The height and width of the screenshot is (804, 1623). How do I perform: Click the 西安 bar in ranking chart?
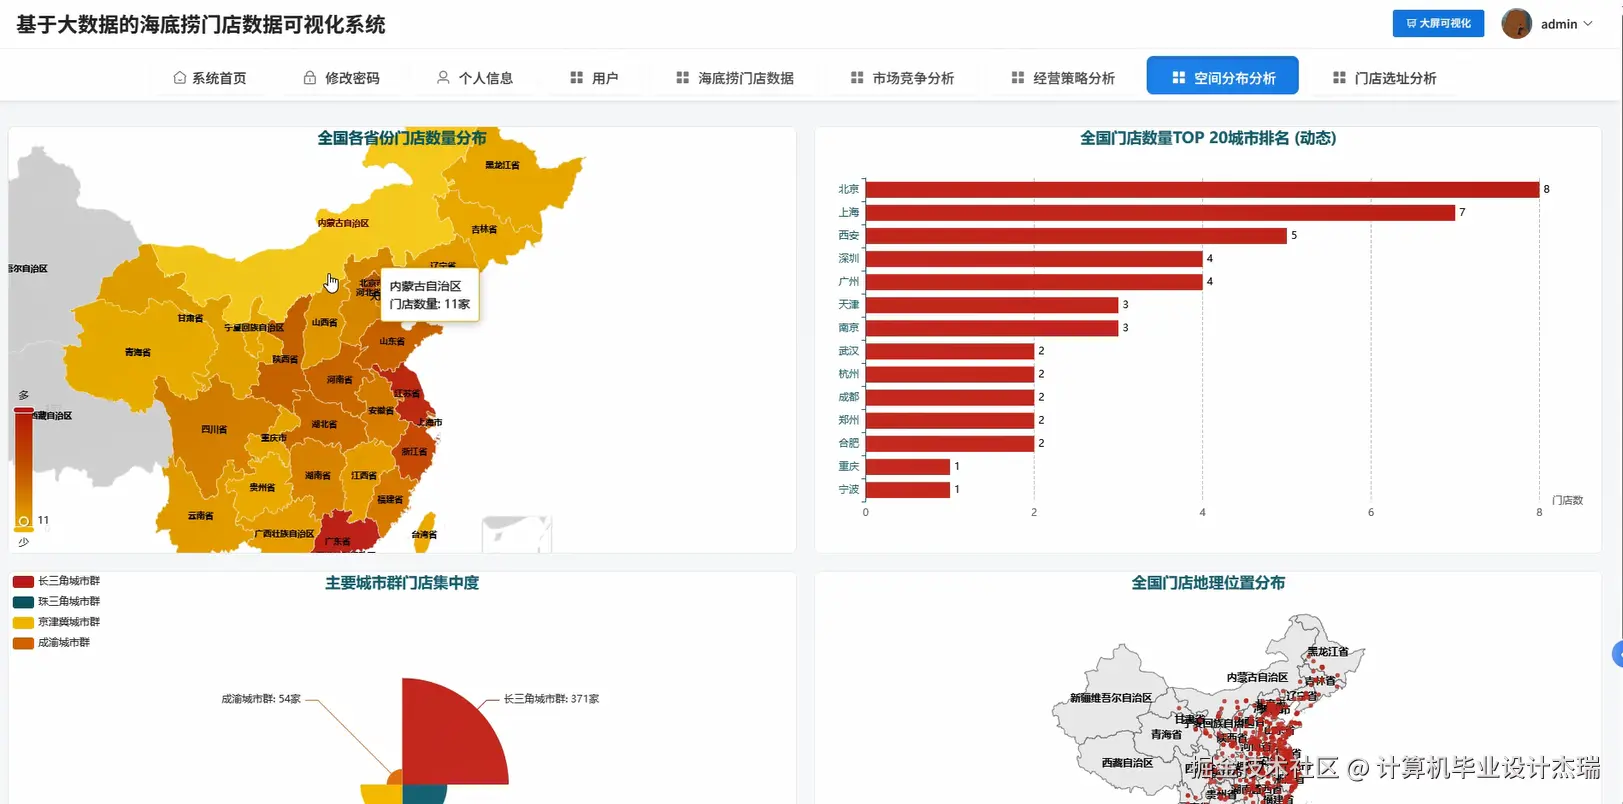point(1076,235)
